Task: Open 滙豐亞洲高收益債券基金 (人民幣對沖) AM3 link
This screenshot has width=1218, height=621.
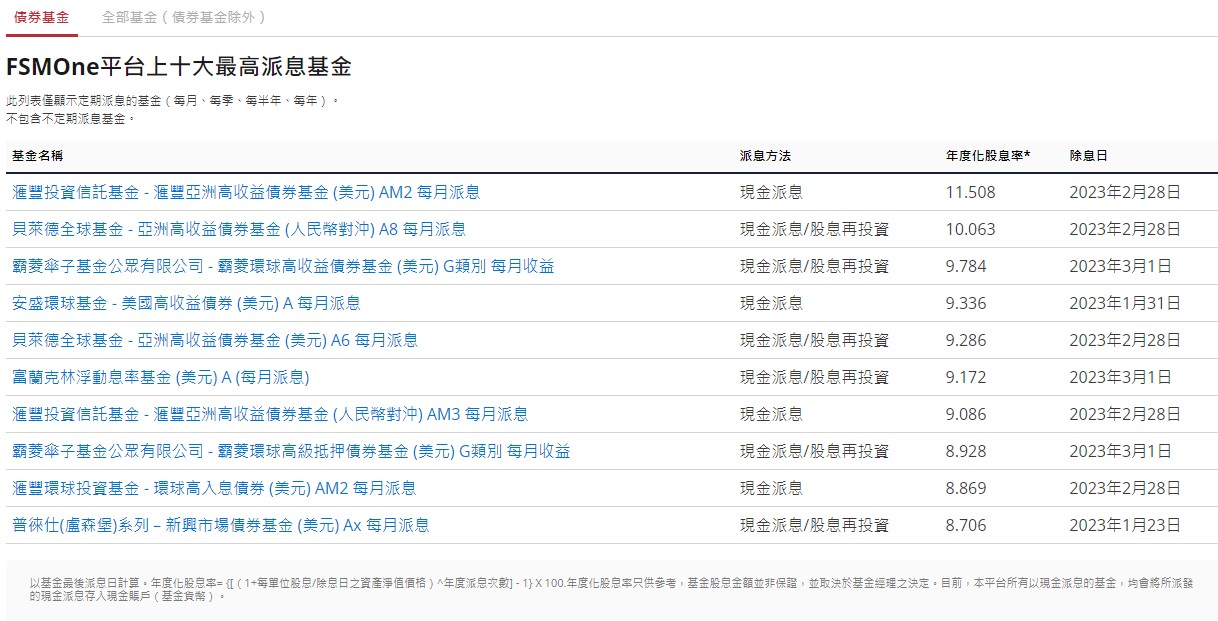Action: click(270, 414)
